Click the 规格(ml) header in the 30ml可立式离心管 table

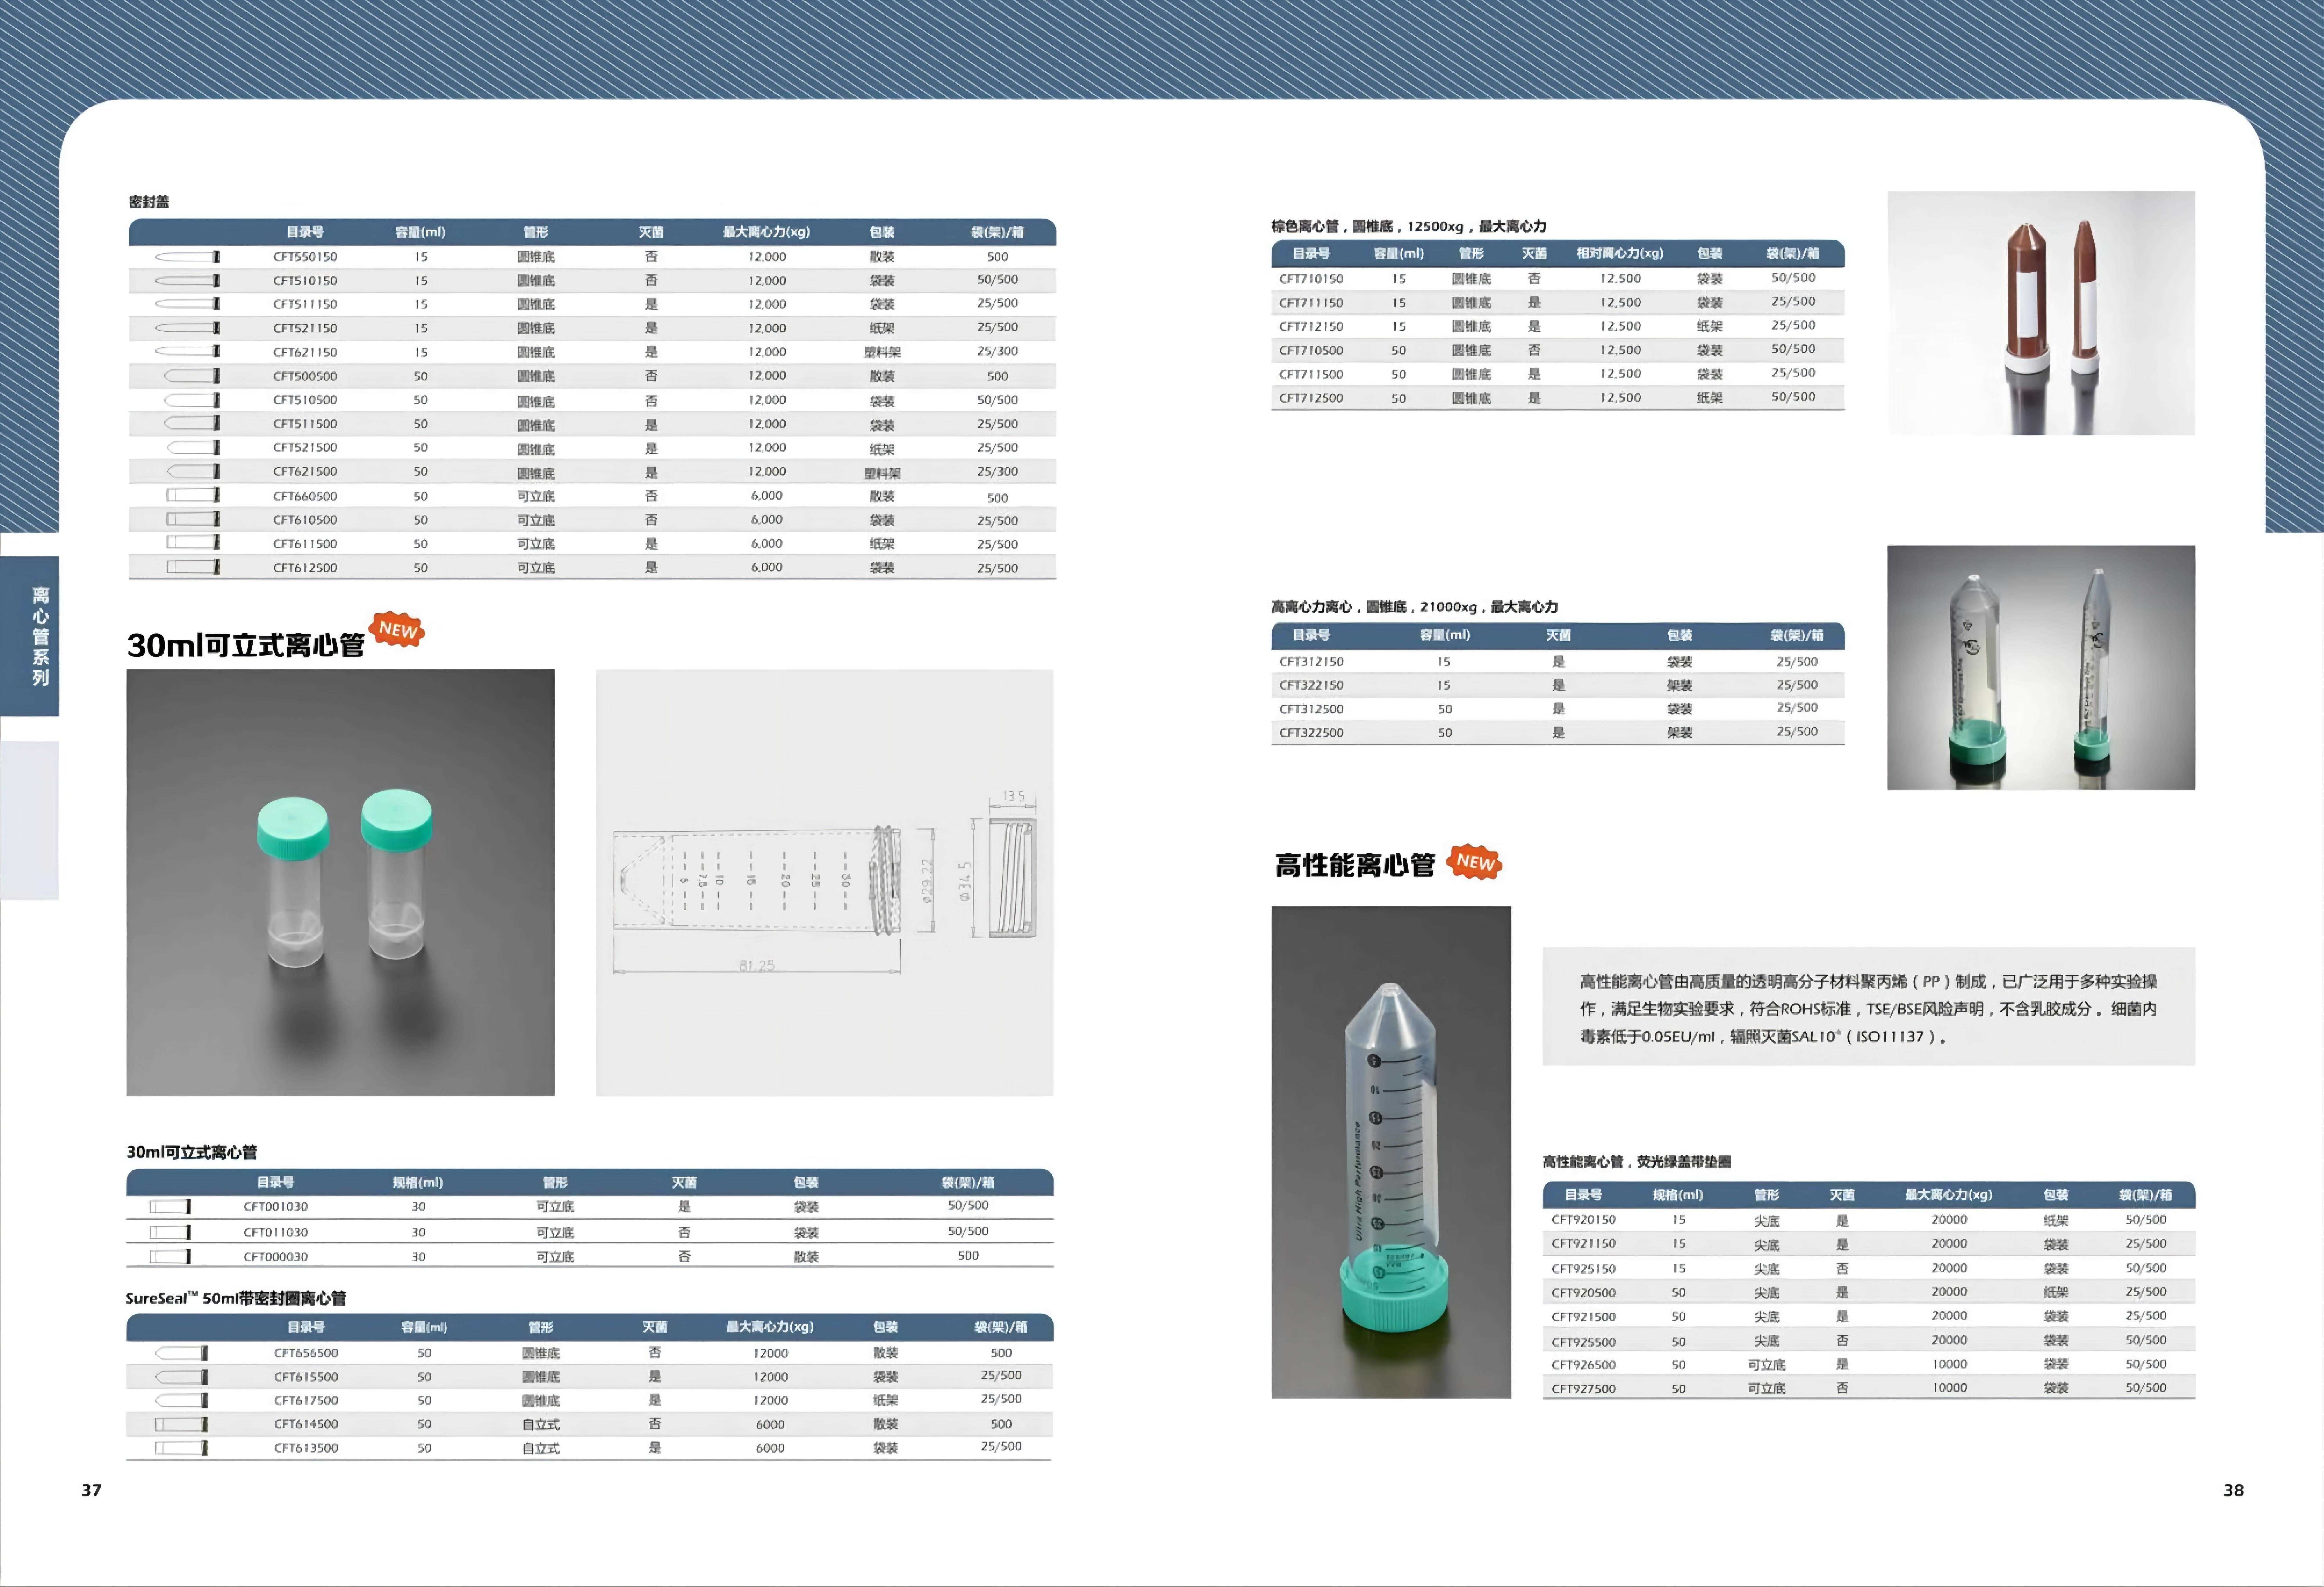[x=418, y=1183]
